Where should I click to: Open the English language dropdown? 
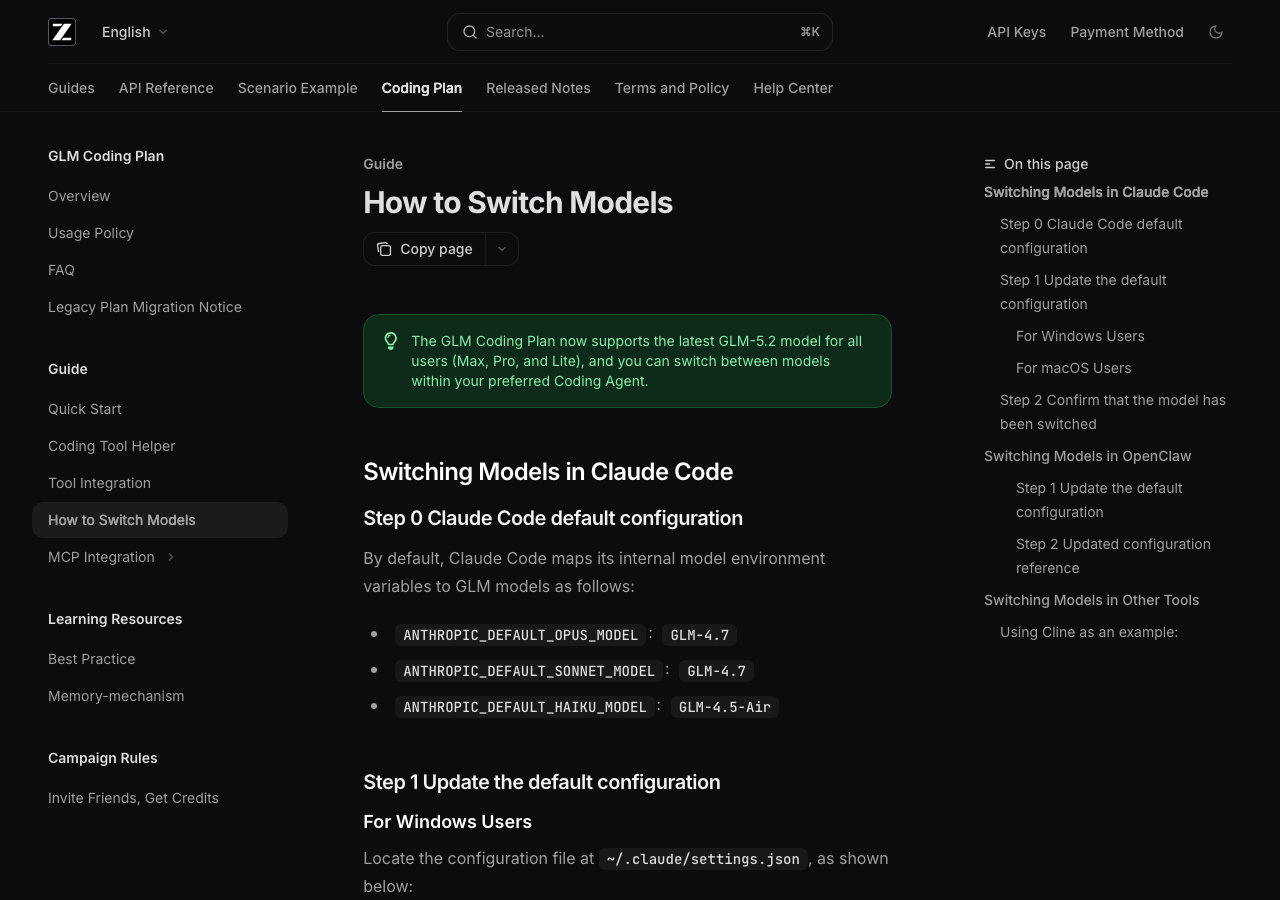(135, 32)
